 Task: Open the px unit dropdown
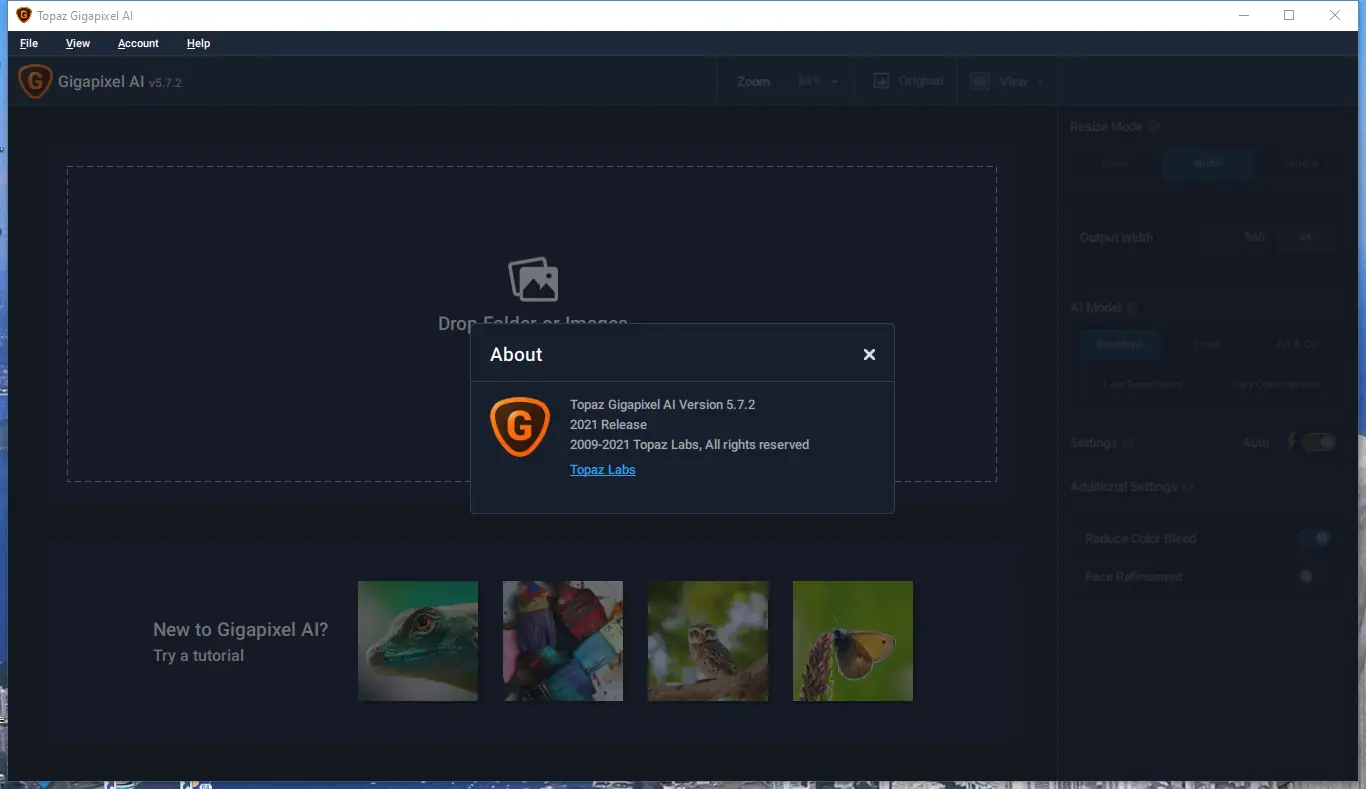(x=1306, y=238)
